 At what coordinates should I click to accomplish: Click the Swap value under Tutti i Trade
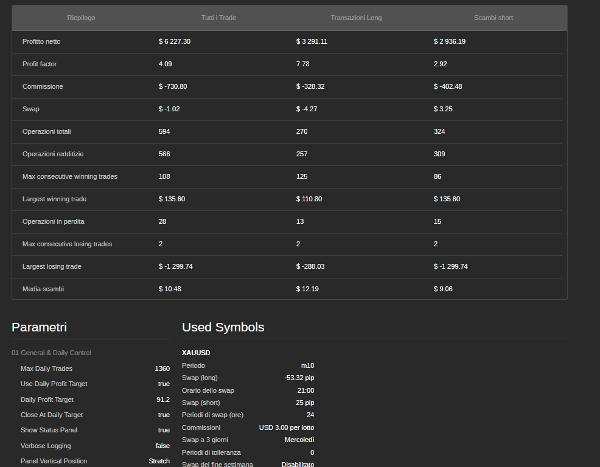169,109
